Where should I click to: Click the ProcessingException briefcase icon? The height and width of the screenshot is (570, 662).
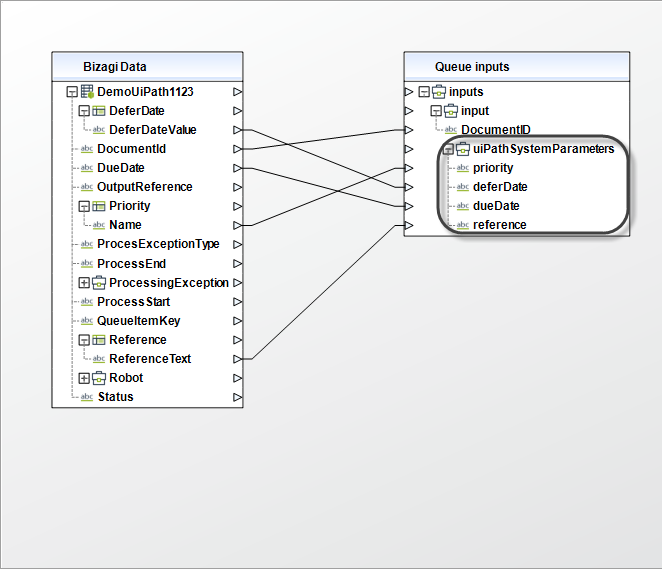[99, 282]
